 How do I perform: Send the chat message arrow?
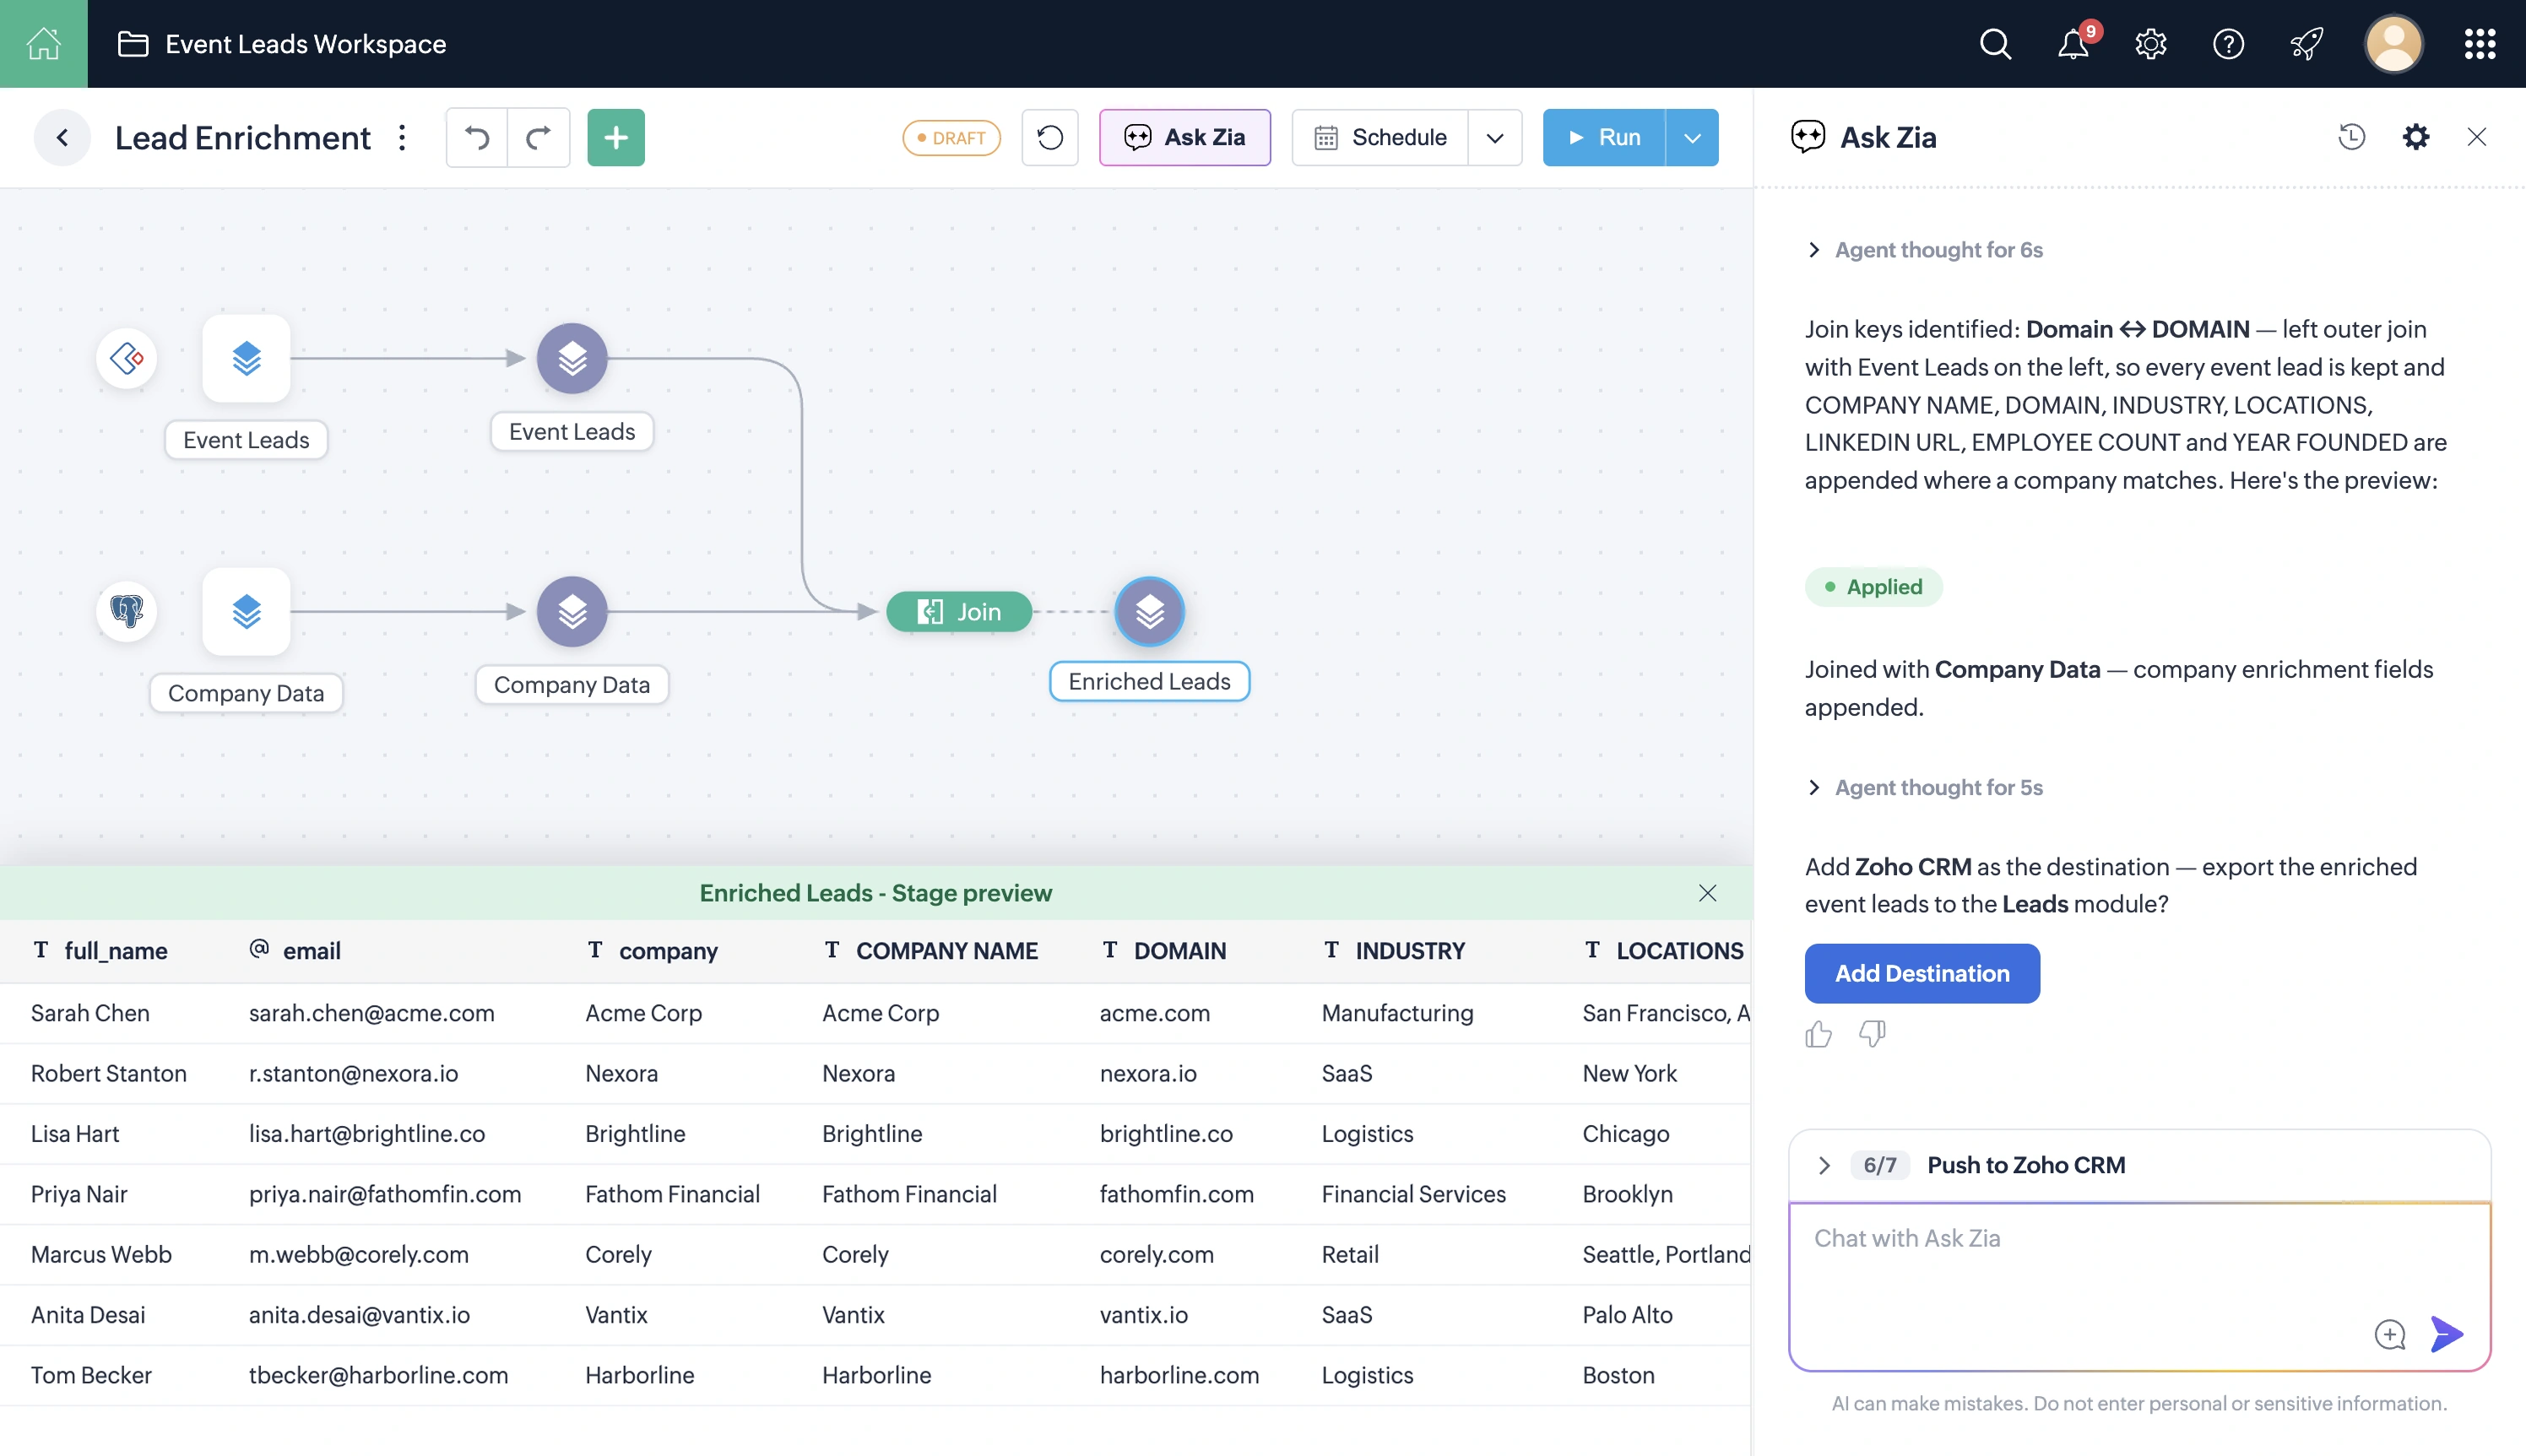pyautogui.click(x=2447, y=1334)
